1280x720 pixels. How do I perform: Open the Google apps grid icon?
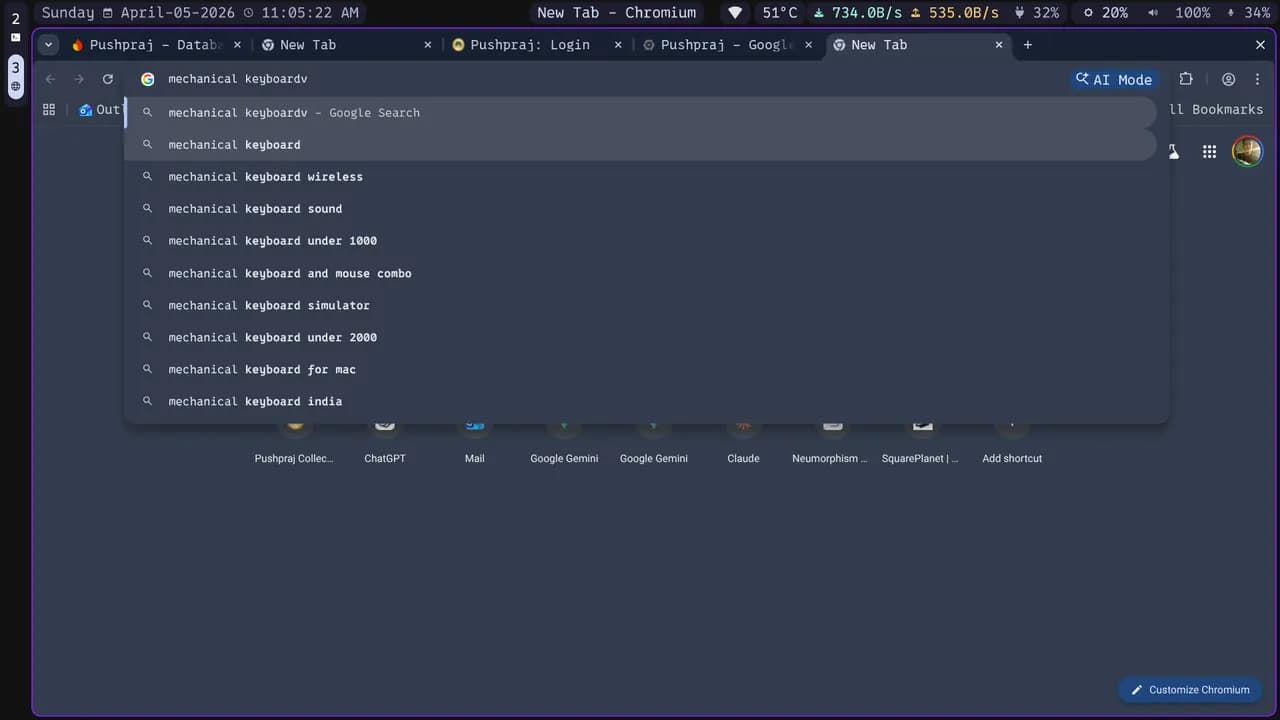pos(1209,151)
